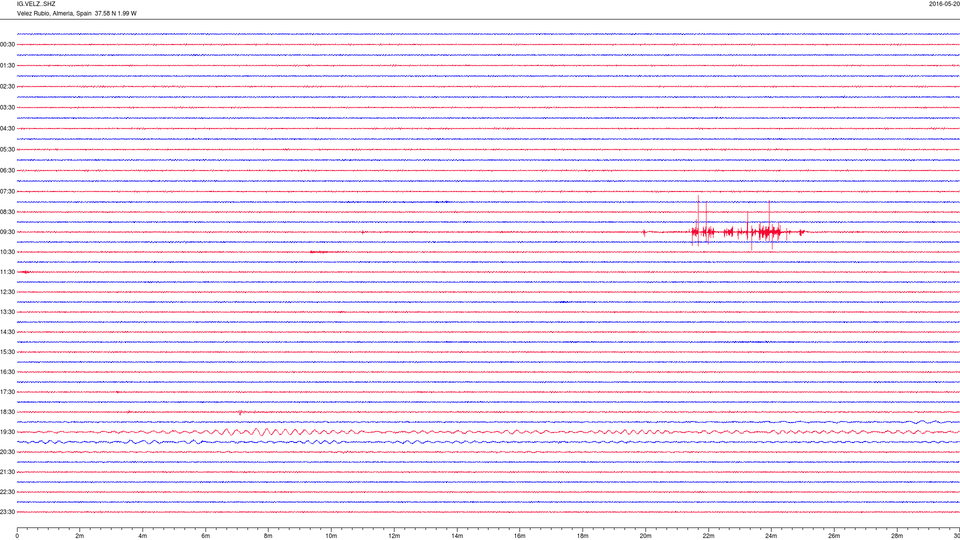Click the 0 tick on minute axis
Image resolution: width=960 pixels, height=540 pixels.
(x=17, y=536)
